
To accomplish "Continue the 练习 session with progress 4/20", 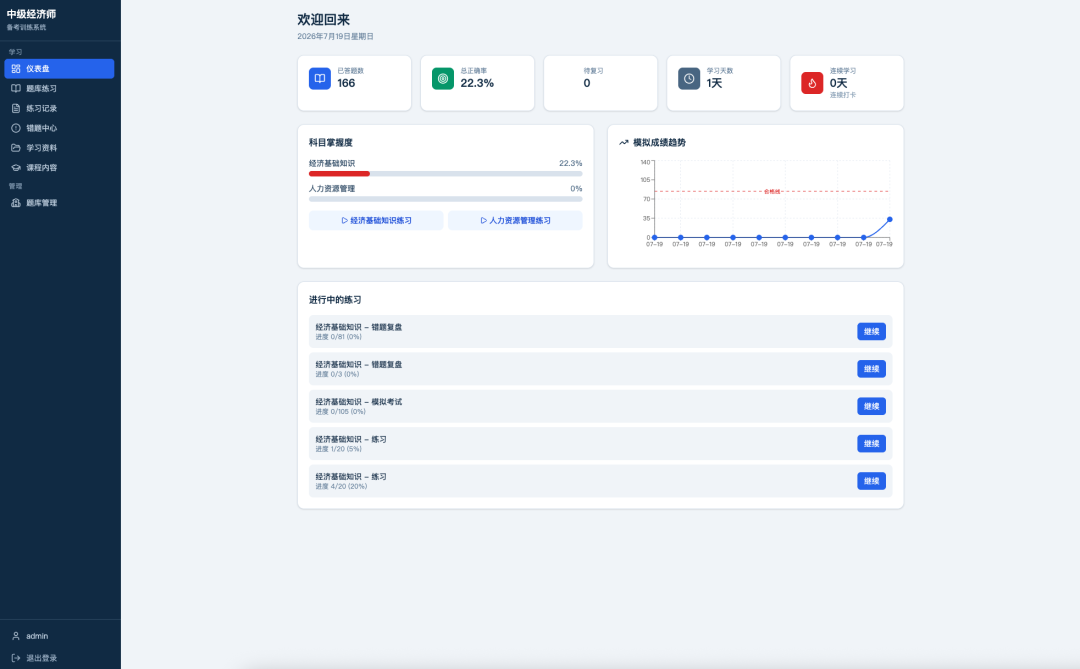I will 871,481.
